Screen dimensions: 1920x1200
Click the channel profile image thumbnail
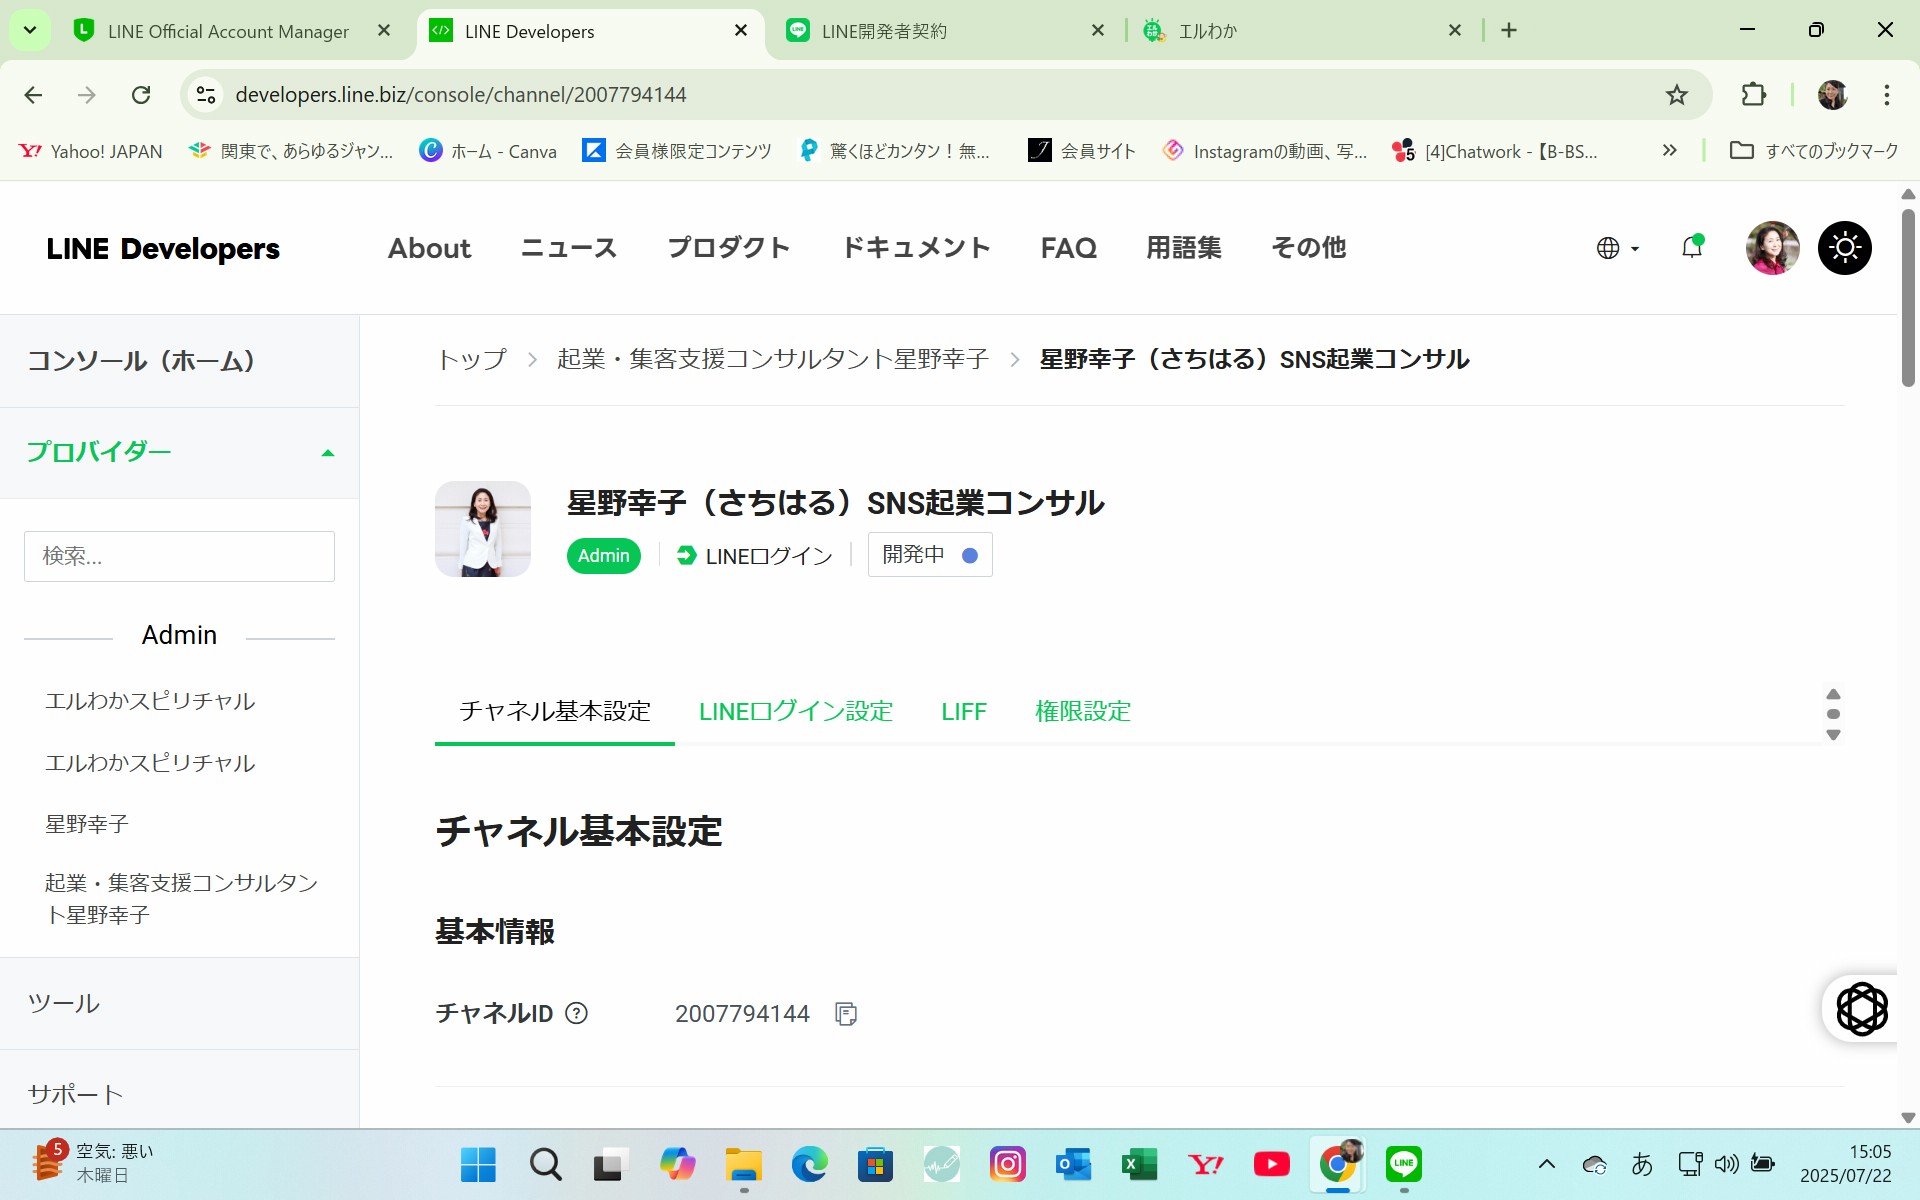[483, 529]
